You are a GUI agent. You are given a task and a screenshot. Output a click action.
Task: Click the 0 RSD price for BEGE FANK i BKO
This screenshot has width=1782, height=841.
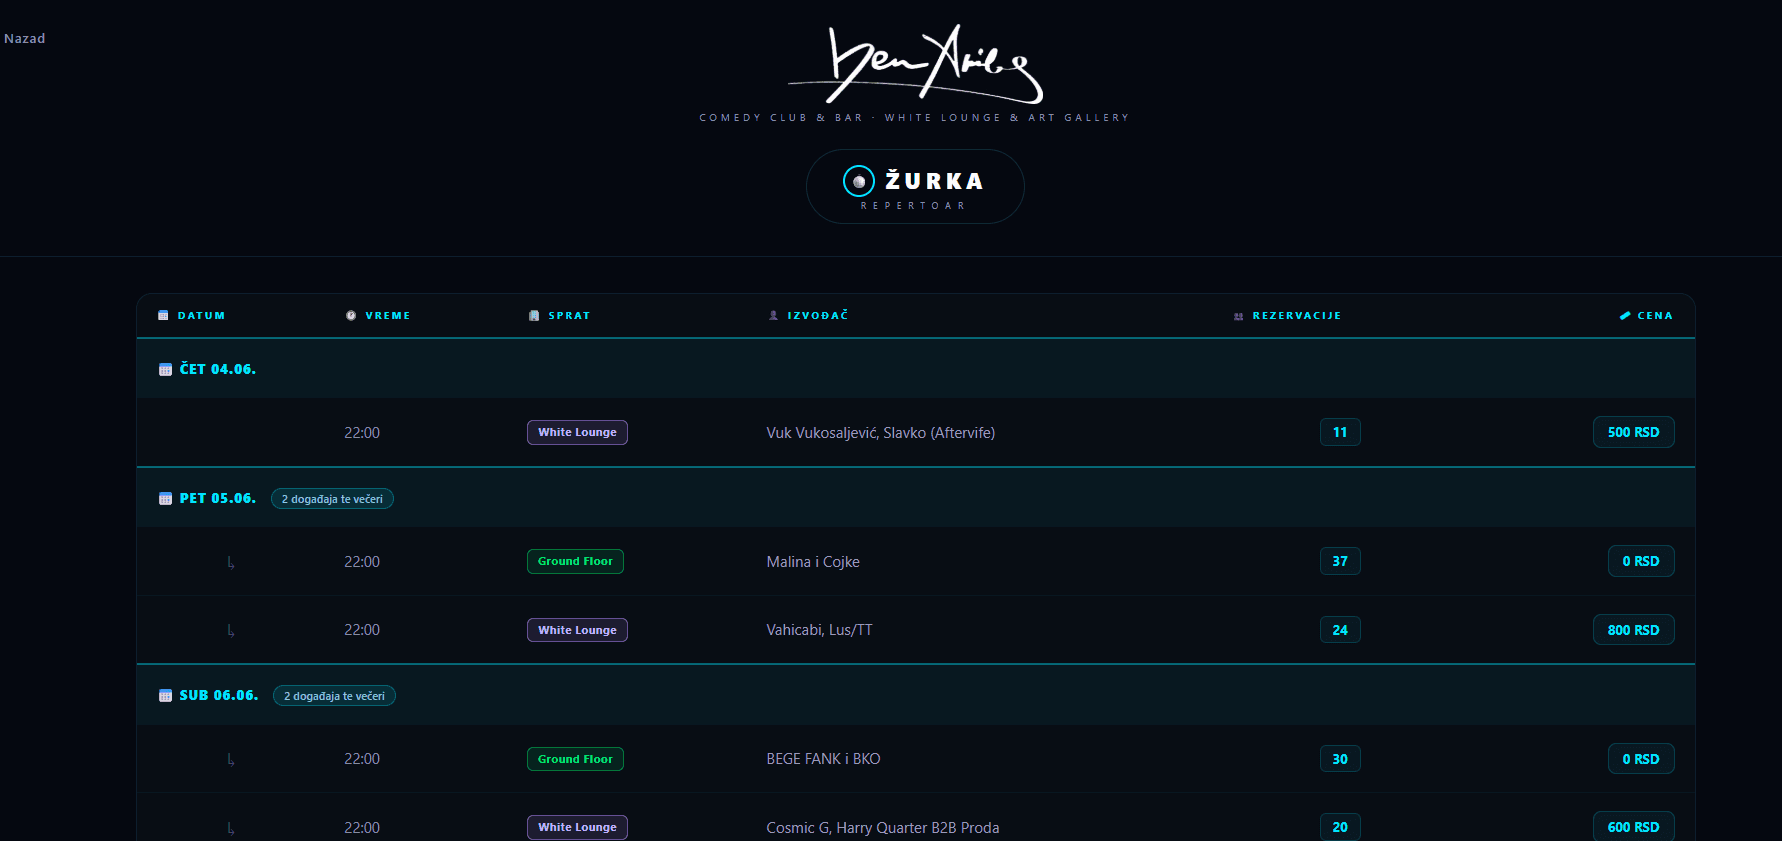1641,759
